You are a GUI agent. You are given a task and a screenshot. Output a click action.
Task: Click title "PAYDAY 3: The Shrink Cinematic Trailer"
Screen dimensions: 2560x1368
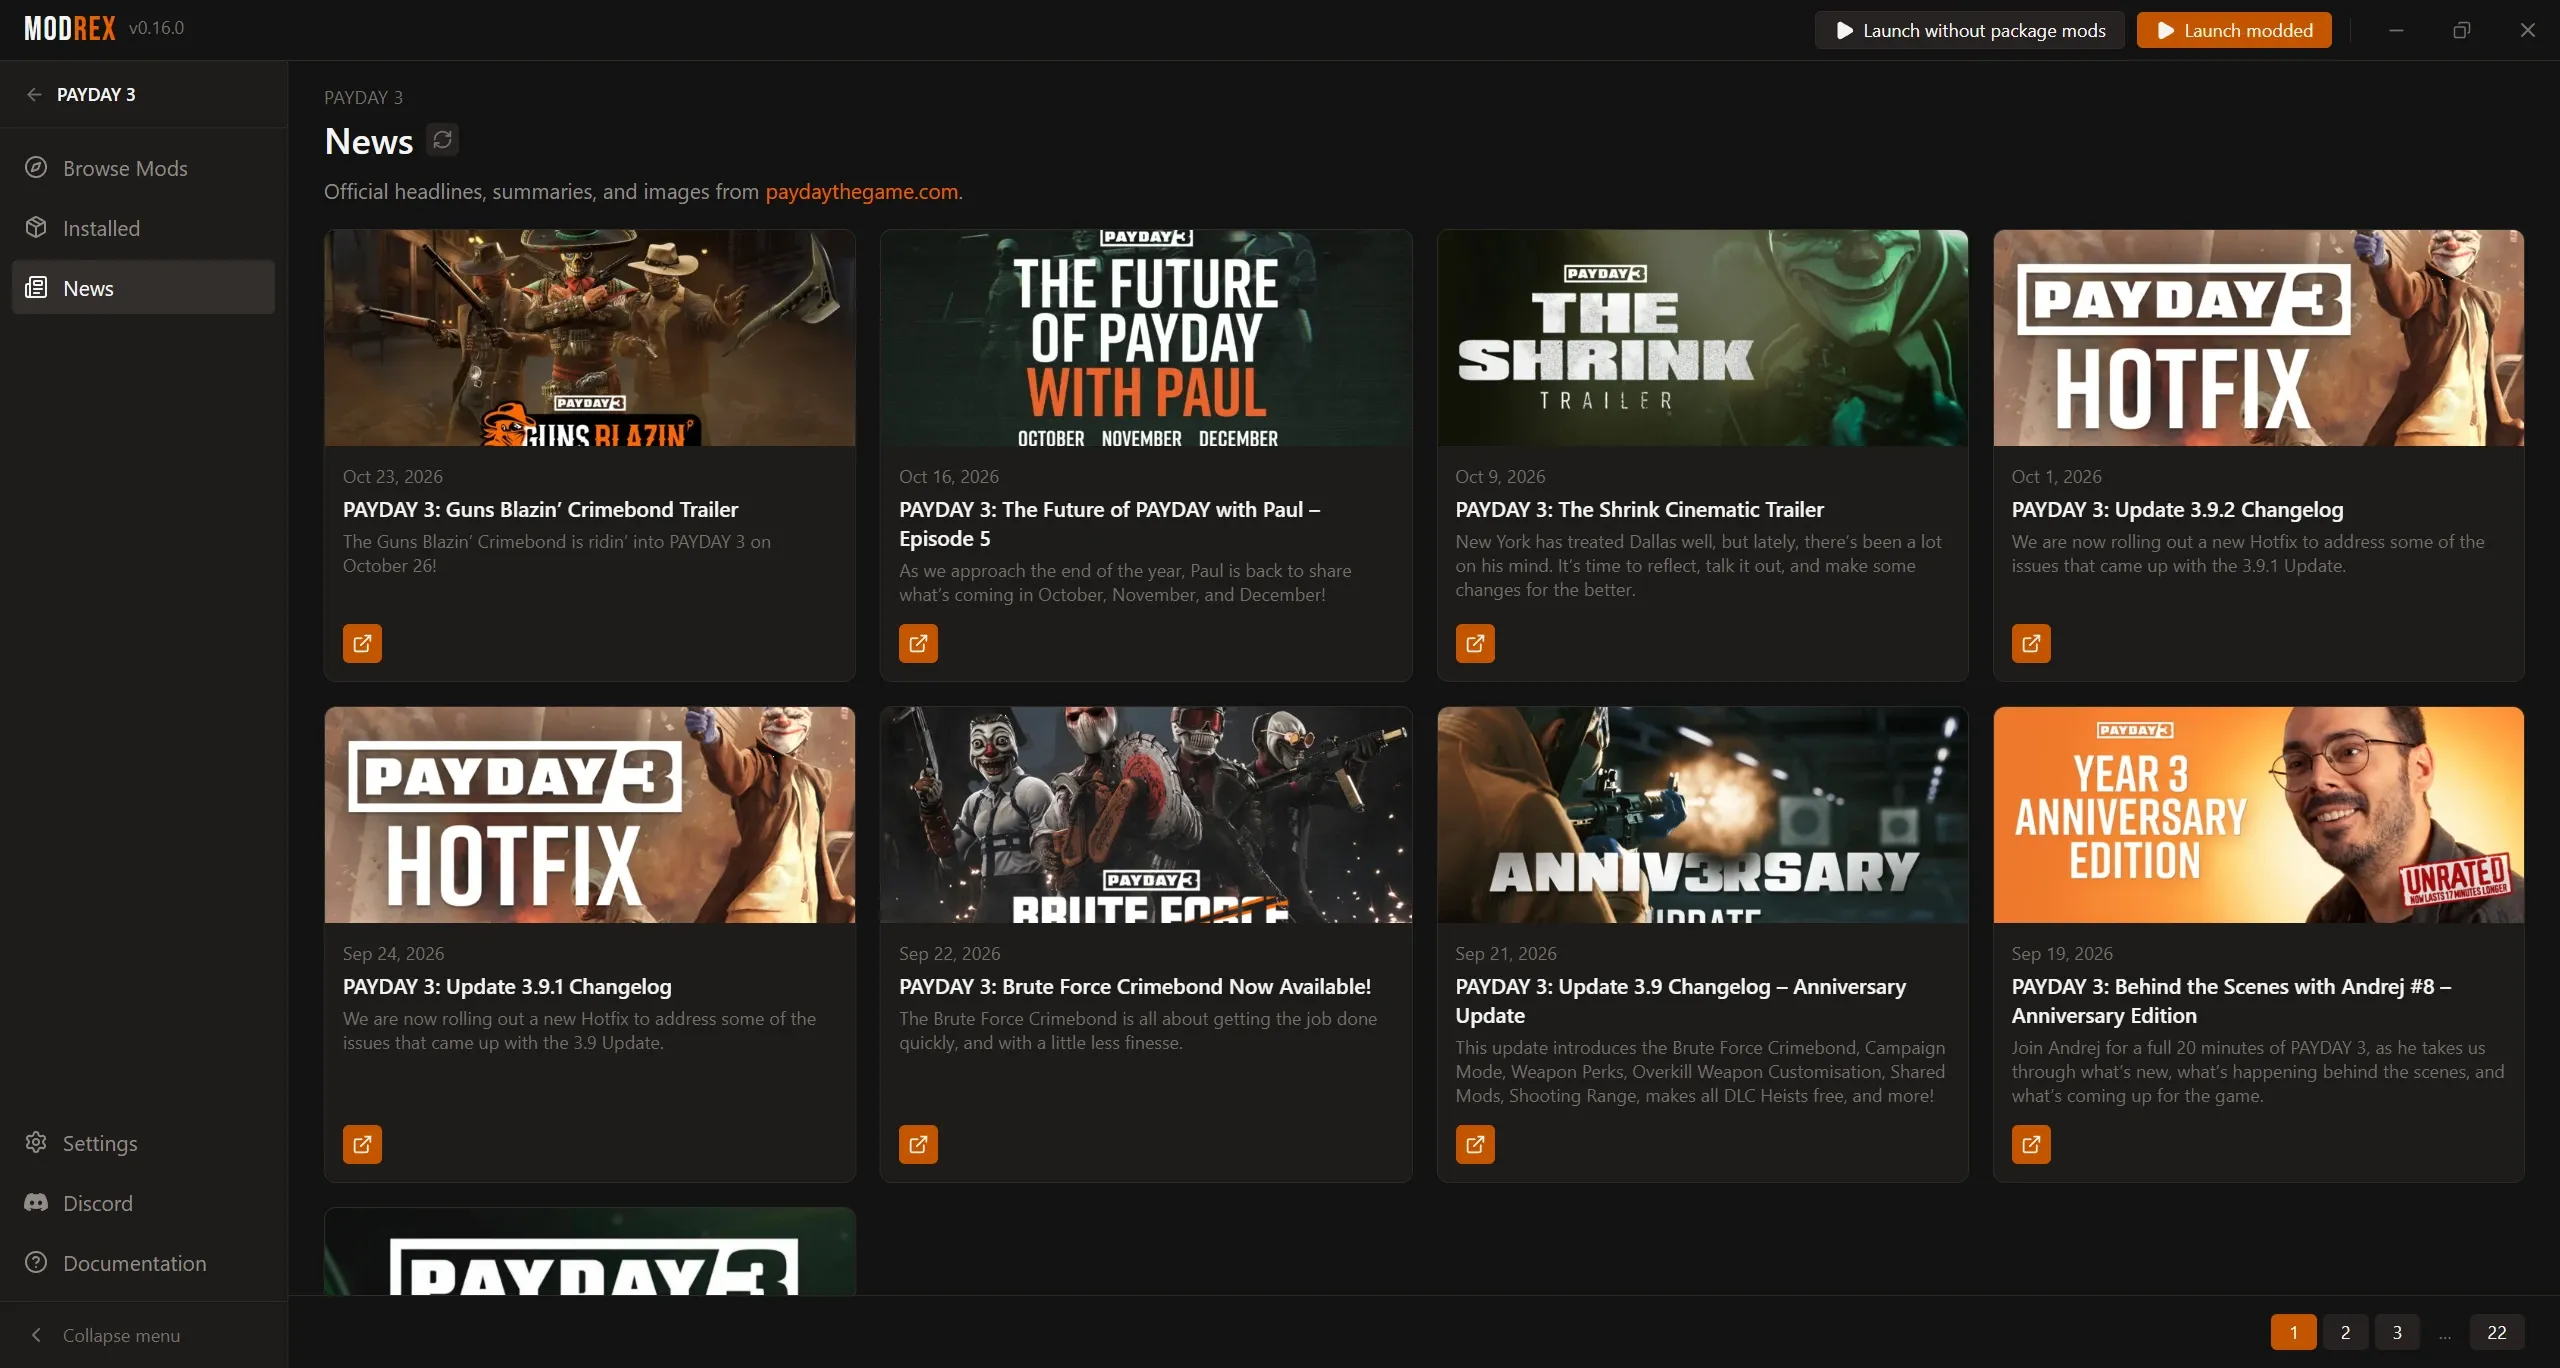pos(1639,509)
